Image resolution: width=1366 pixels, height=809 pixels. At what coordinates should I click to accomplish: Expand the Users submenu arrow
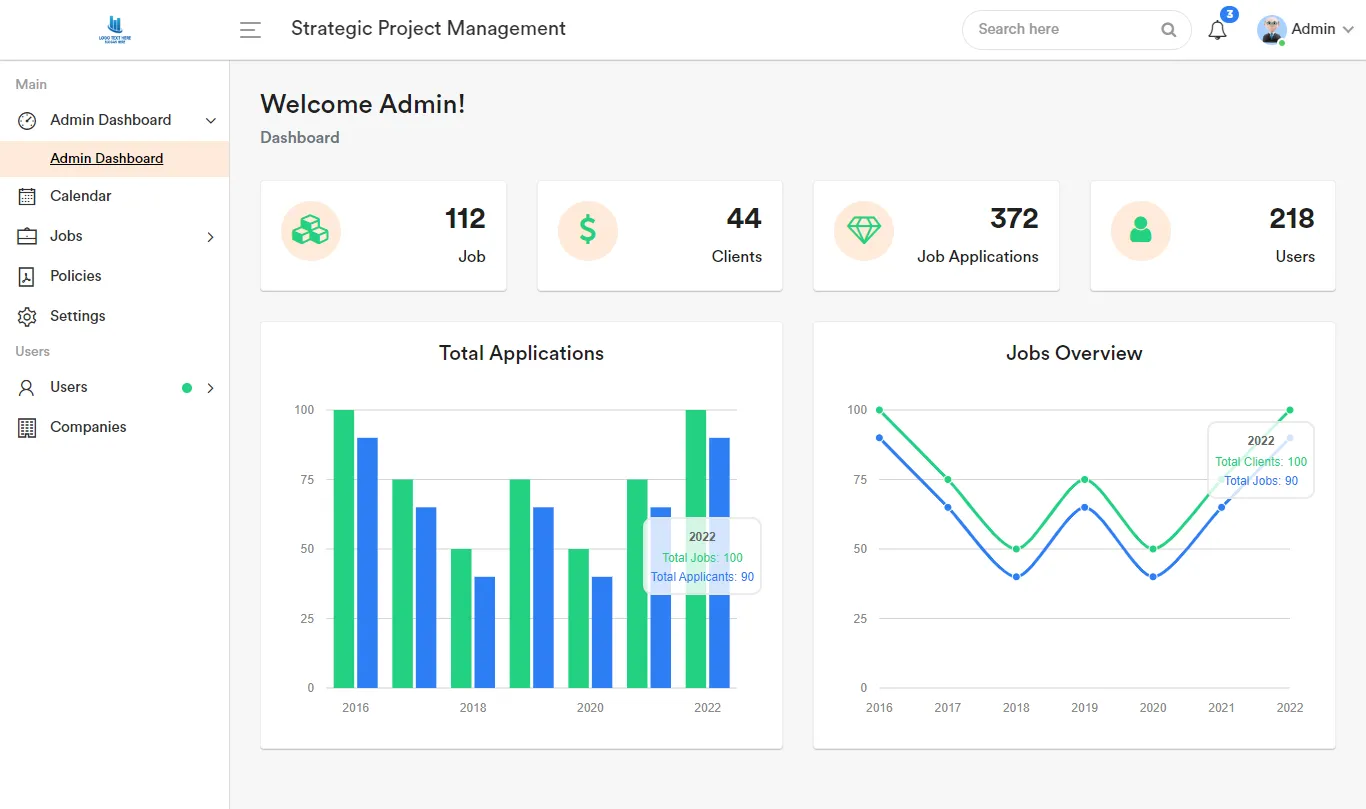point(210,388)
